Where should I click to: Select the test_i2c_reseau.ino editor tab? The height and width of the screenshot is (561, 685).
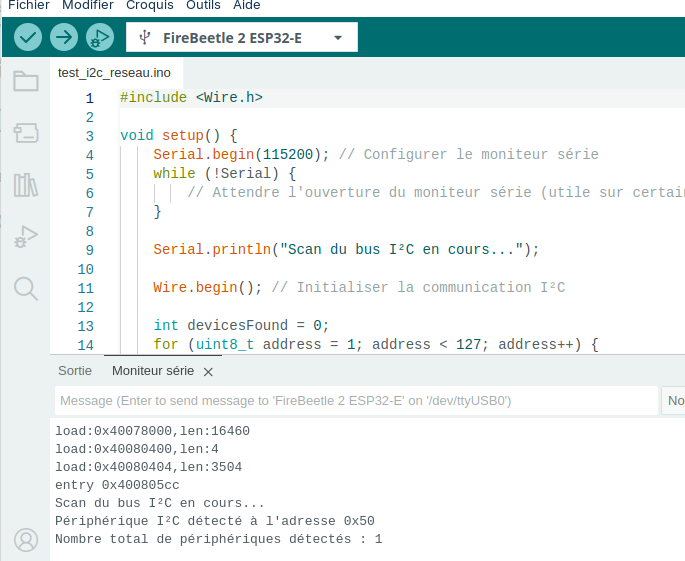pos(114,73)
